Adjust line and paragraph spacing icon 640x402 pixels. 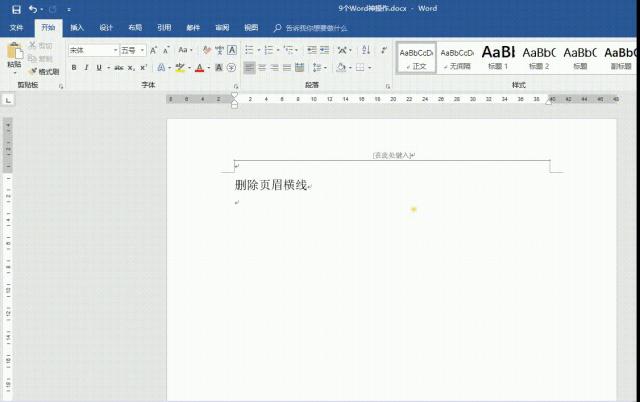317,68
